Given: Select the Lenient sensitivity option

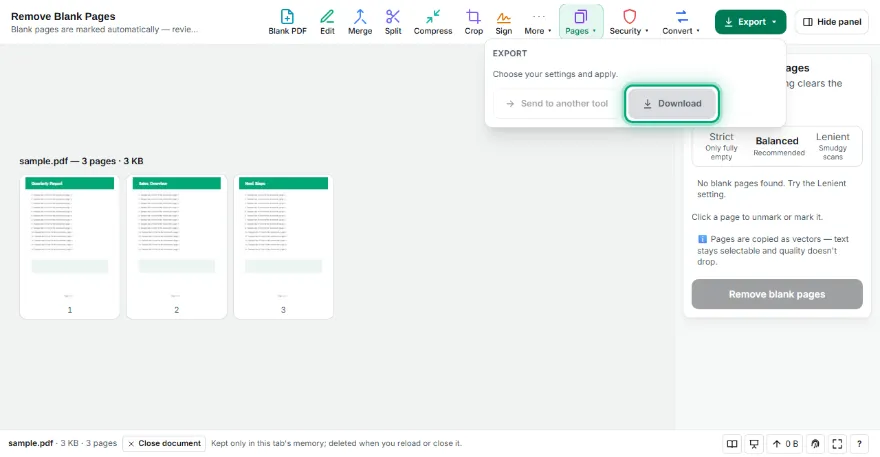Looking at the screenshot, I should [x=832, y=146].
